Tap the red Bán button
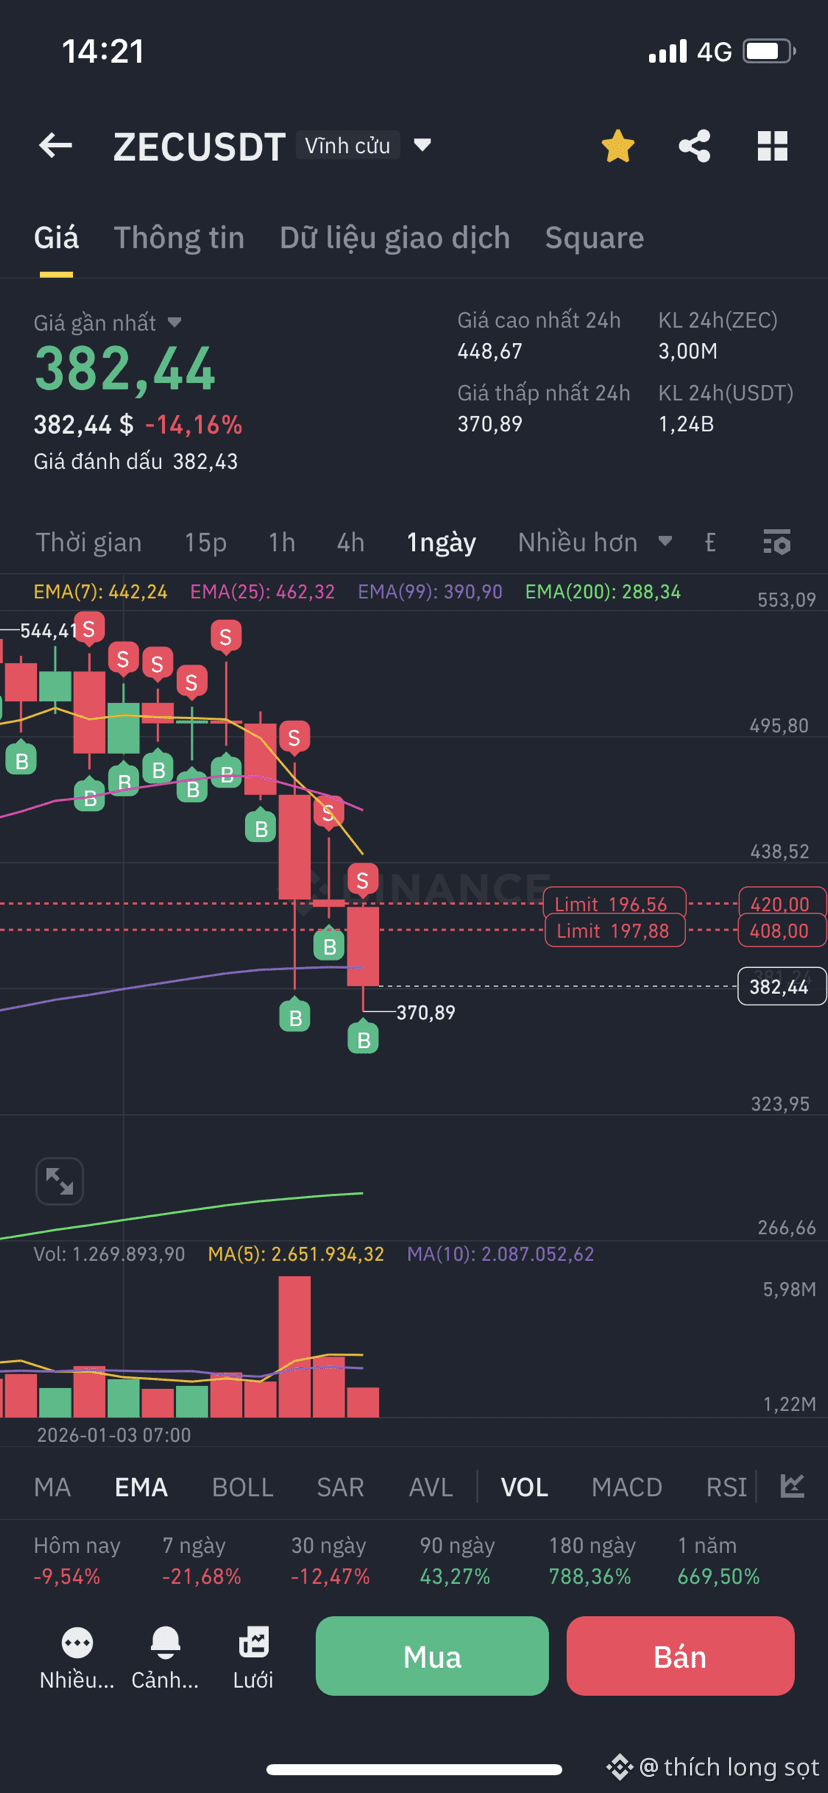This screenshot has width=828, height=1793. 680,1656
